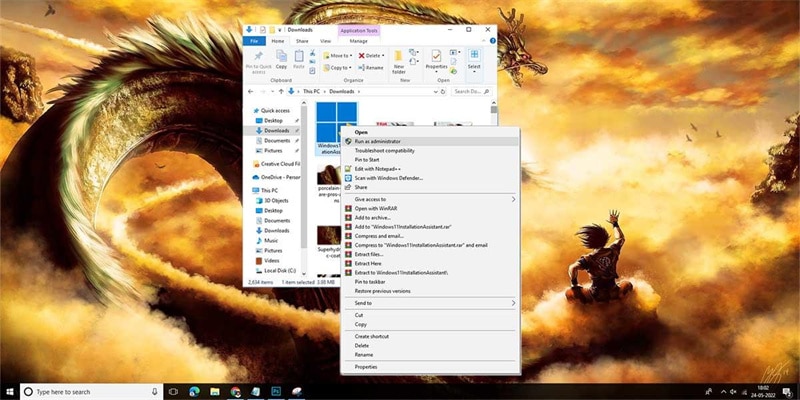
Task: Click the Explorer help question mark icon
Action: coord(493,41)
